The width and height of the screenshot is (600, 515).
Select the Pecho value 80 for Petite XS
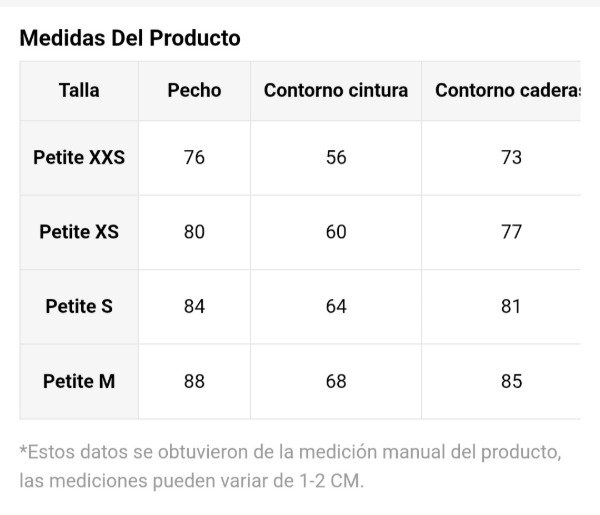(194, 232)
